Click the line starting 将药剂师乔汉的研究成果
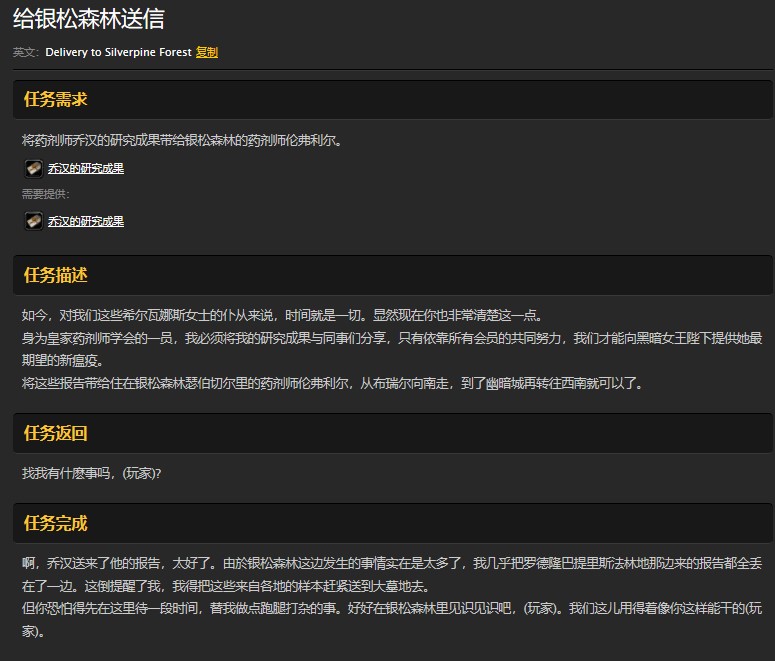 [x=182, y=140]
